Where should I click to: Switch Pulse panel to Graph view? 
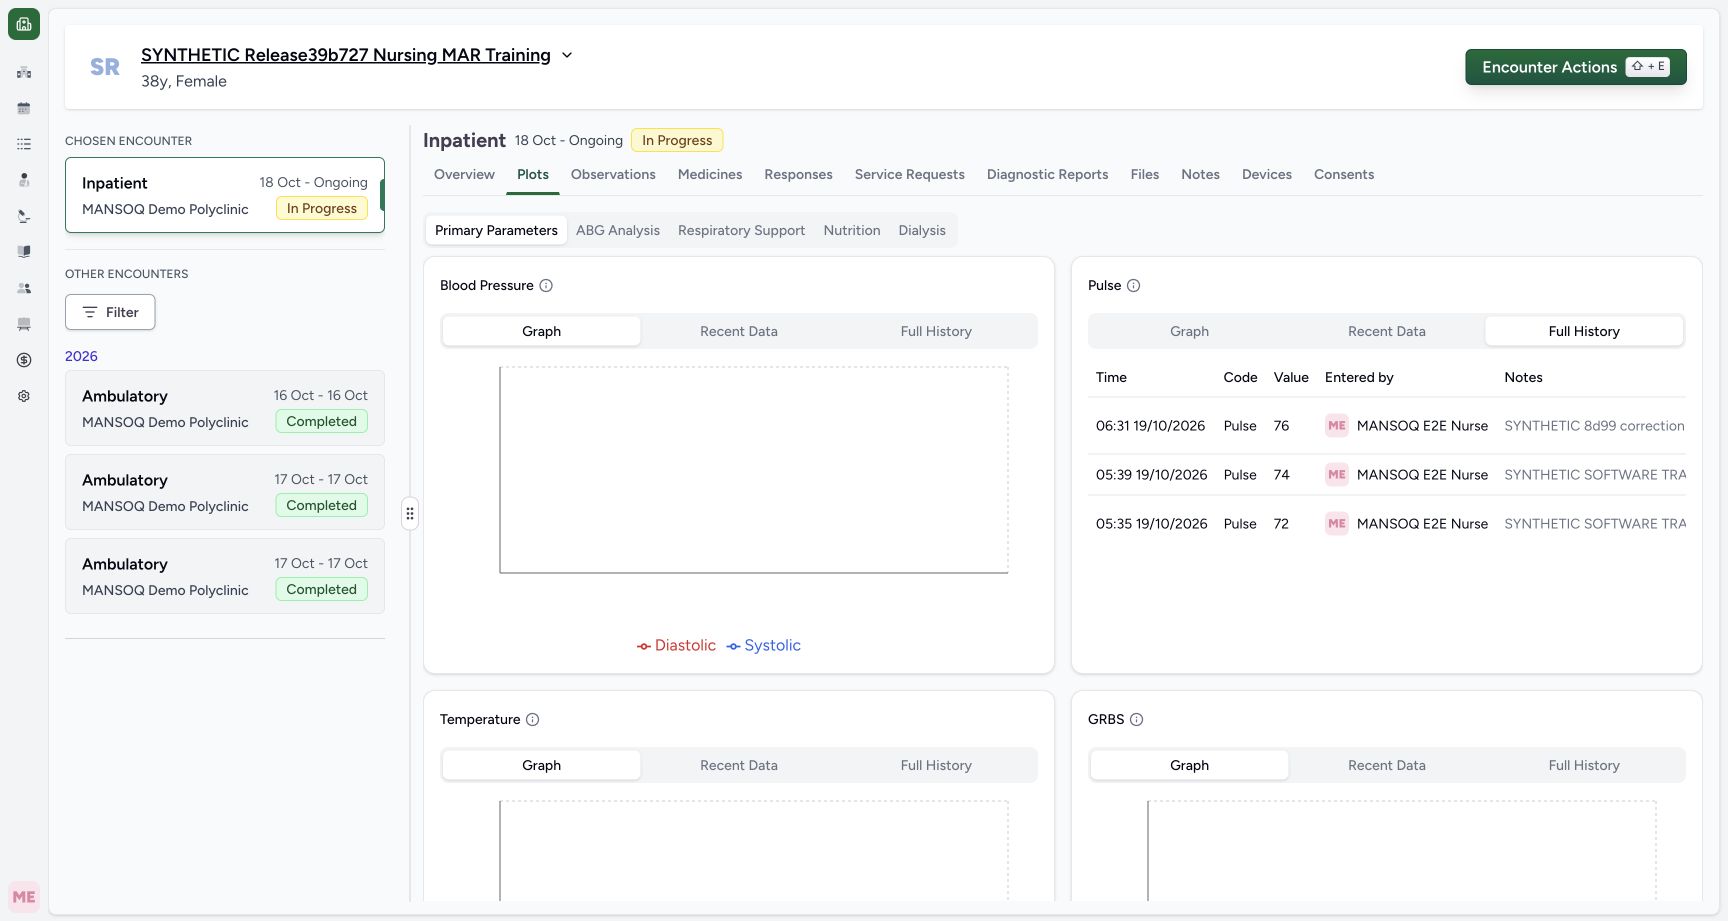[1189, 331]
